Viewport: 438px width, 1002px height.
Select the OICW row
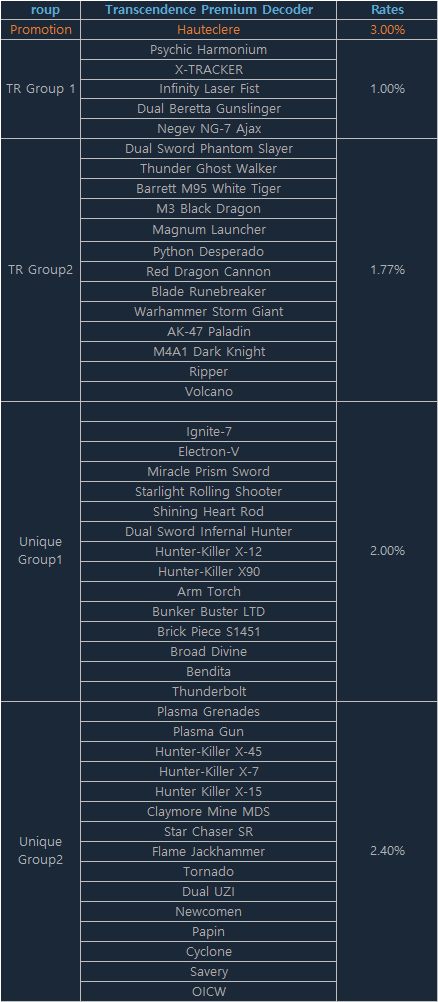click(x=208, y=992)
